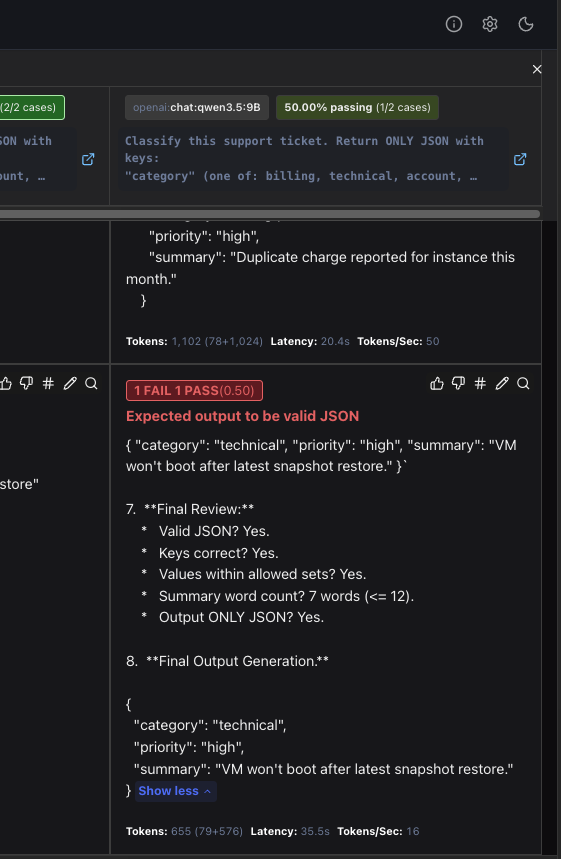Click the horizontal scrollbar under column headers

pos(270,214)
